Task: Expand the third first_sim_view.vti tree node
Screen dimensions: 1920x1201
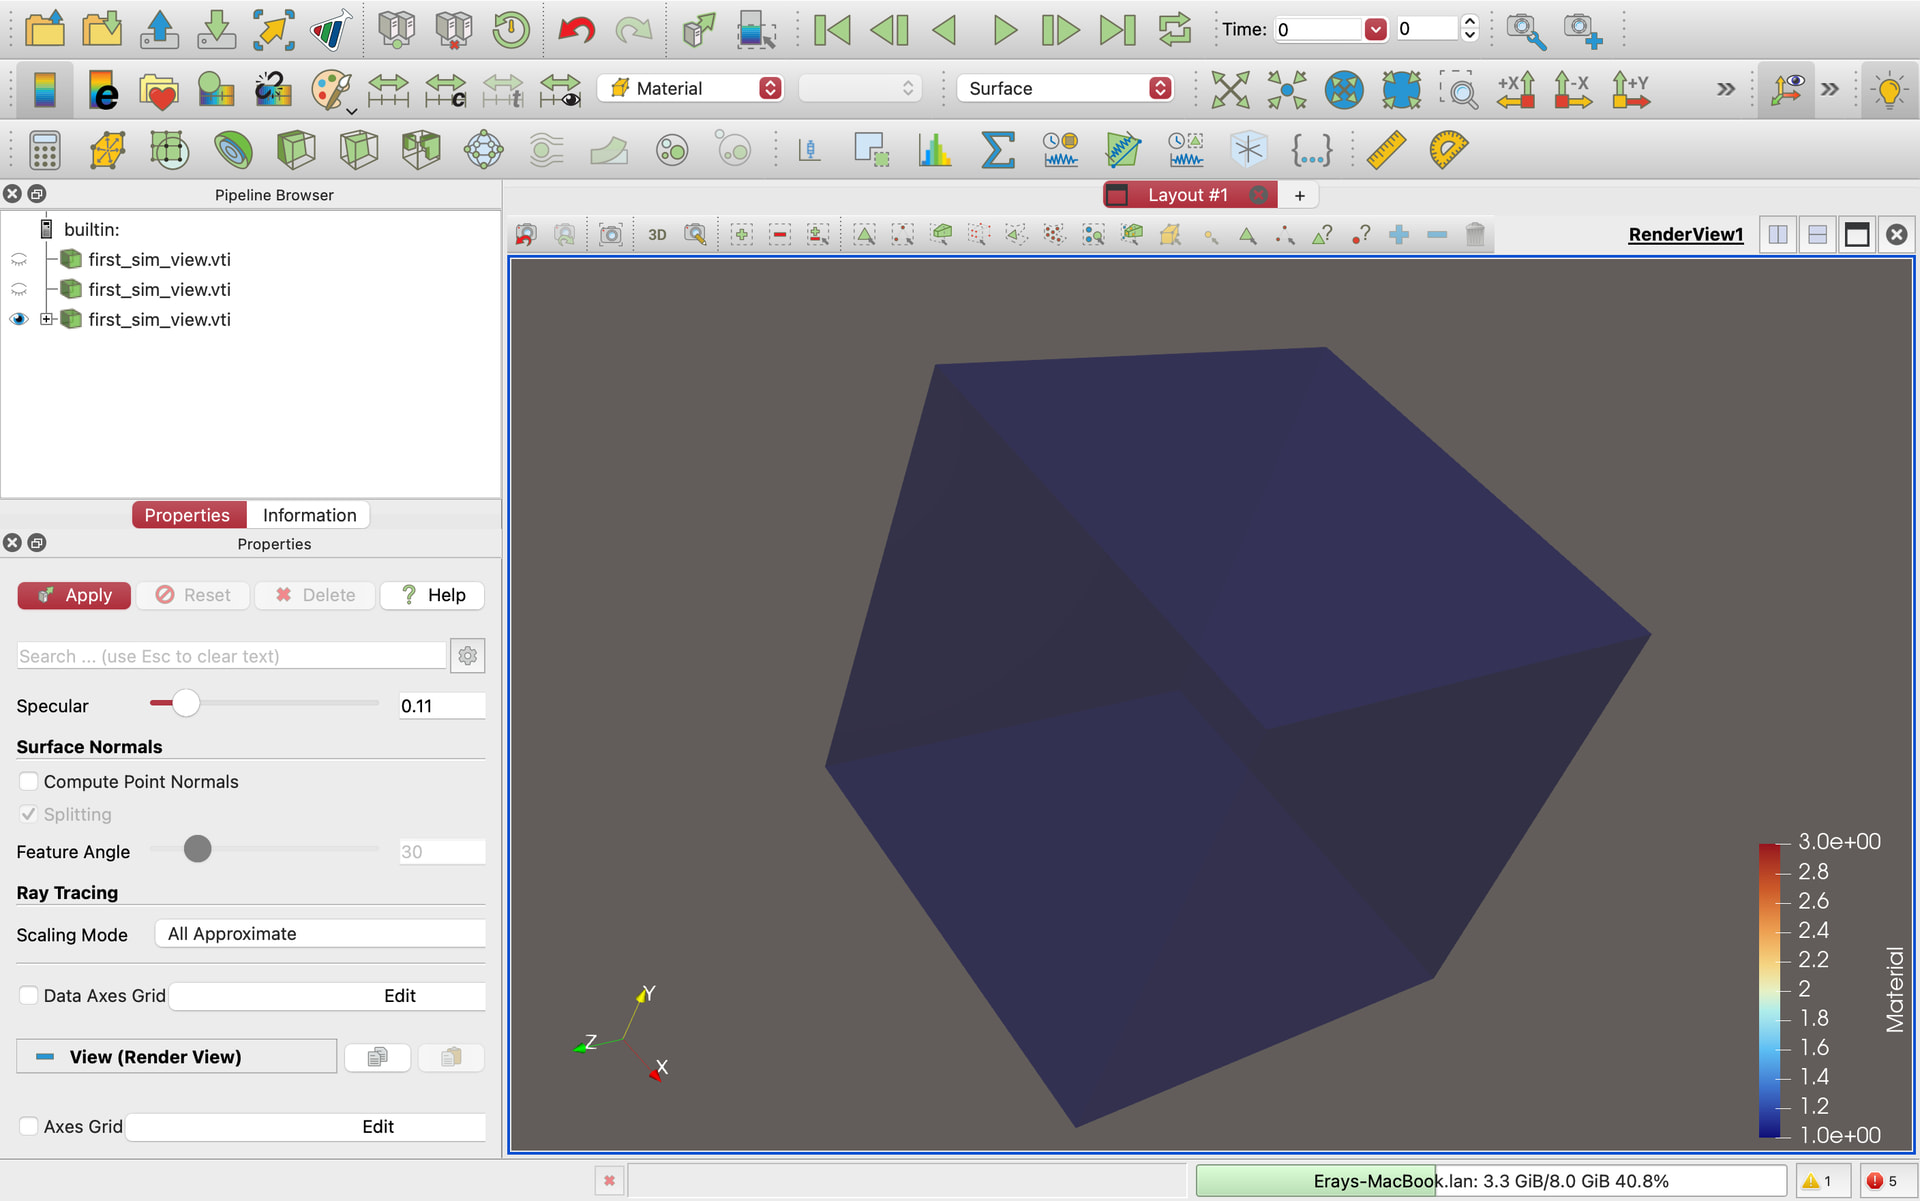Action: (46, 319)
